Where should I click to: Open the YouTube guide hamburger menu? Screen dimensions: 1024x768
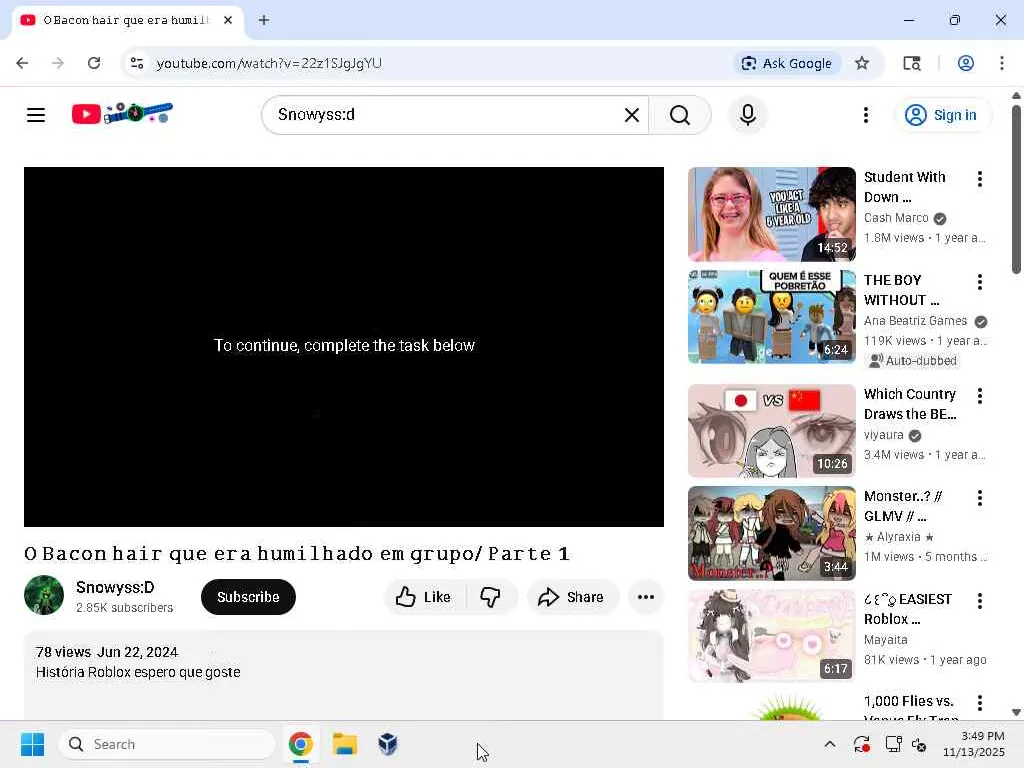[x=36, y=115]
